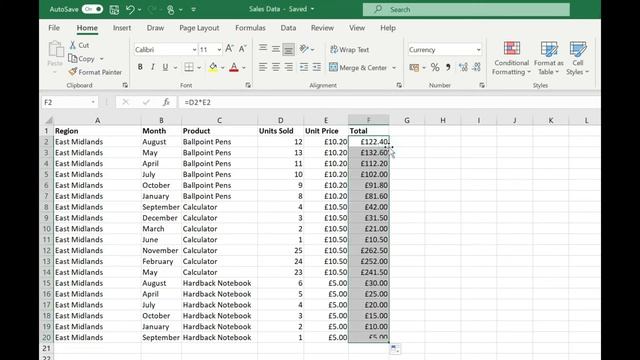
Task: Open the File tab
Action: [54, 28]
